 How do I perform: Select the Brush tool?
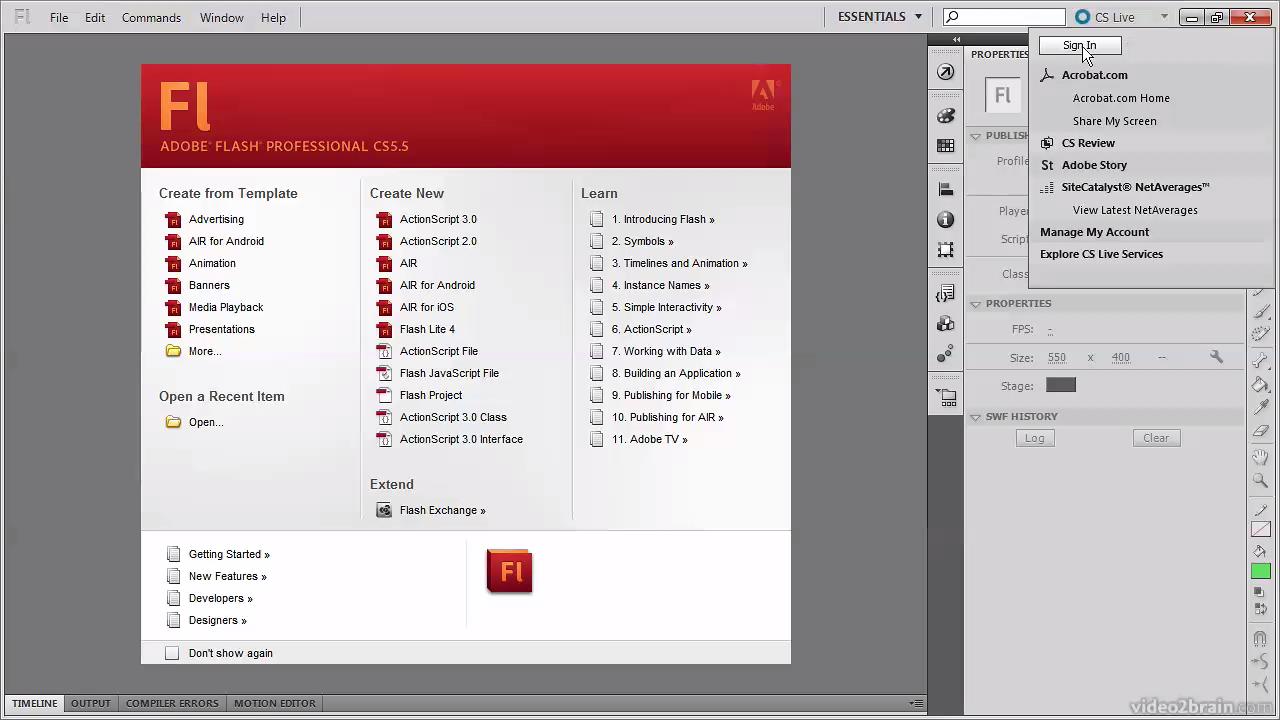[1261, 311]
